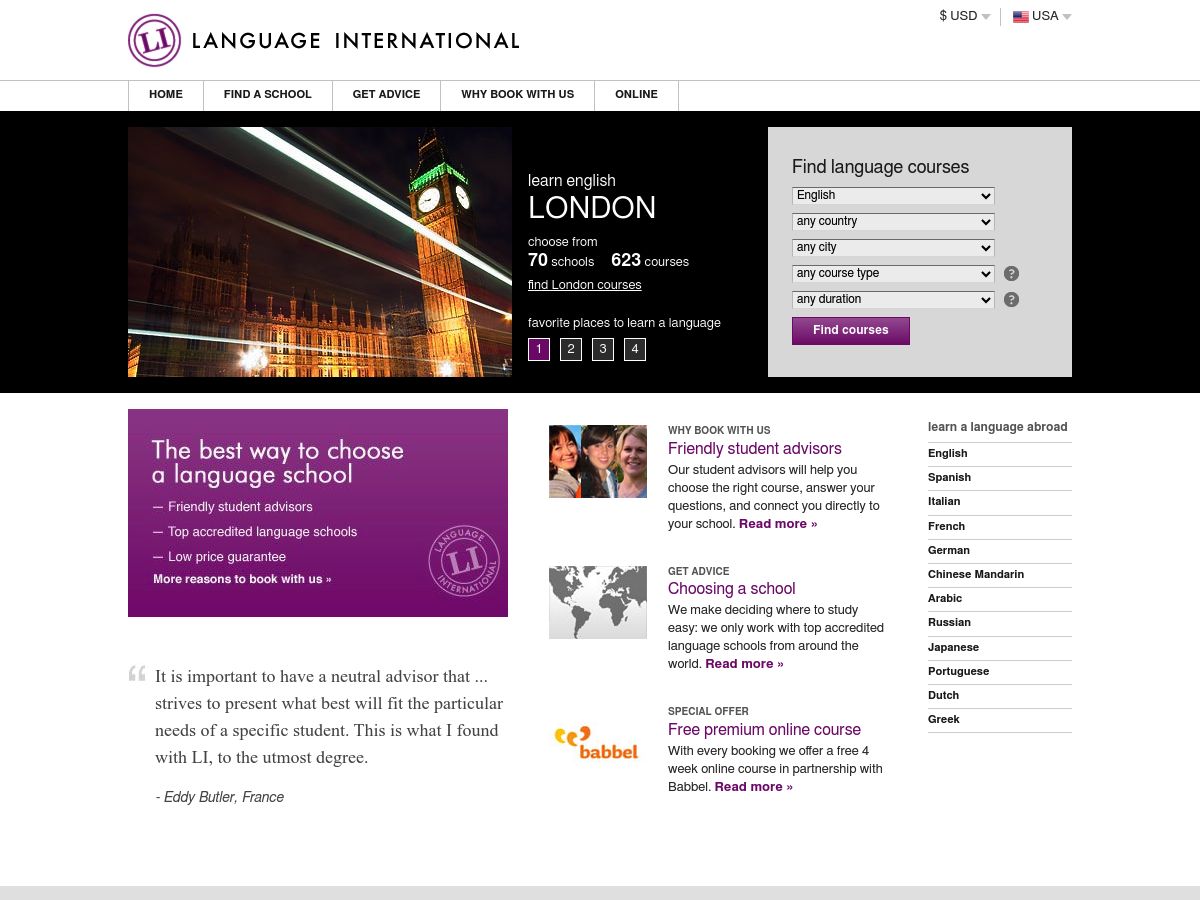Open the $ USD currency dropdown

point(965,16)
